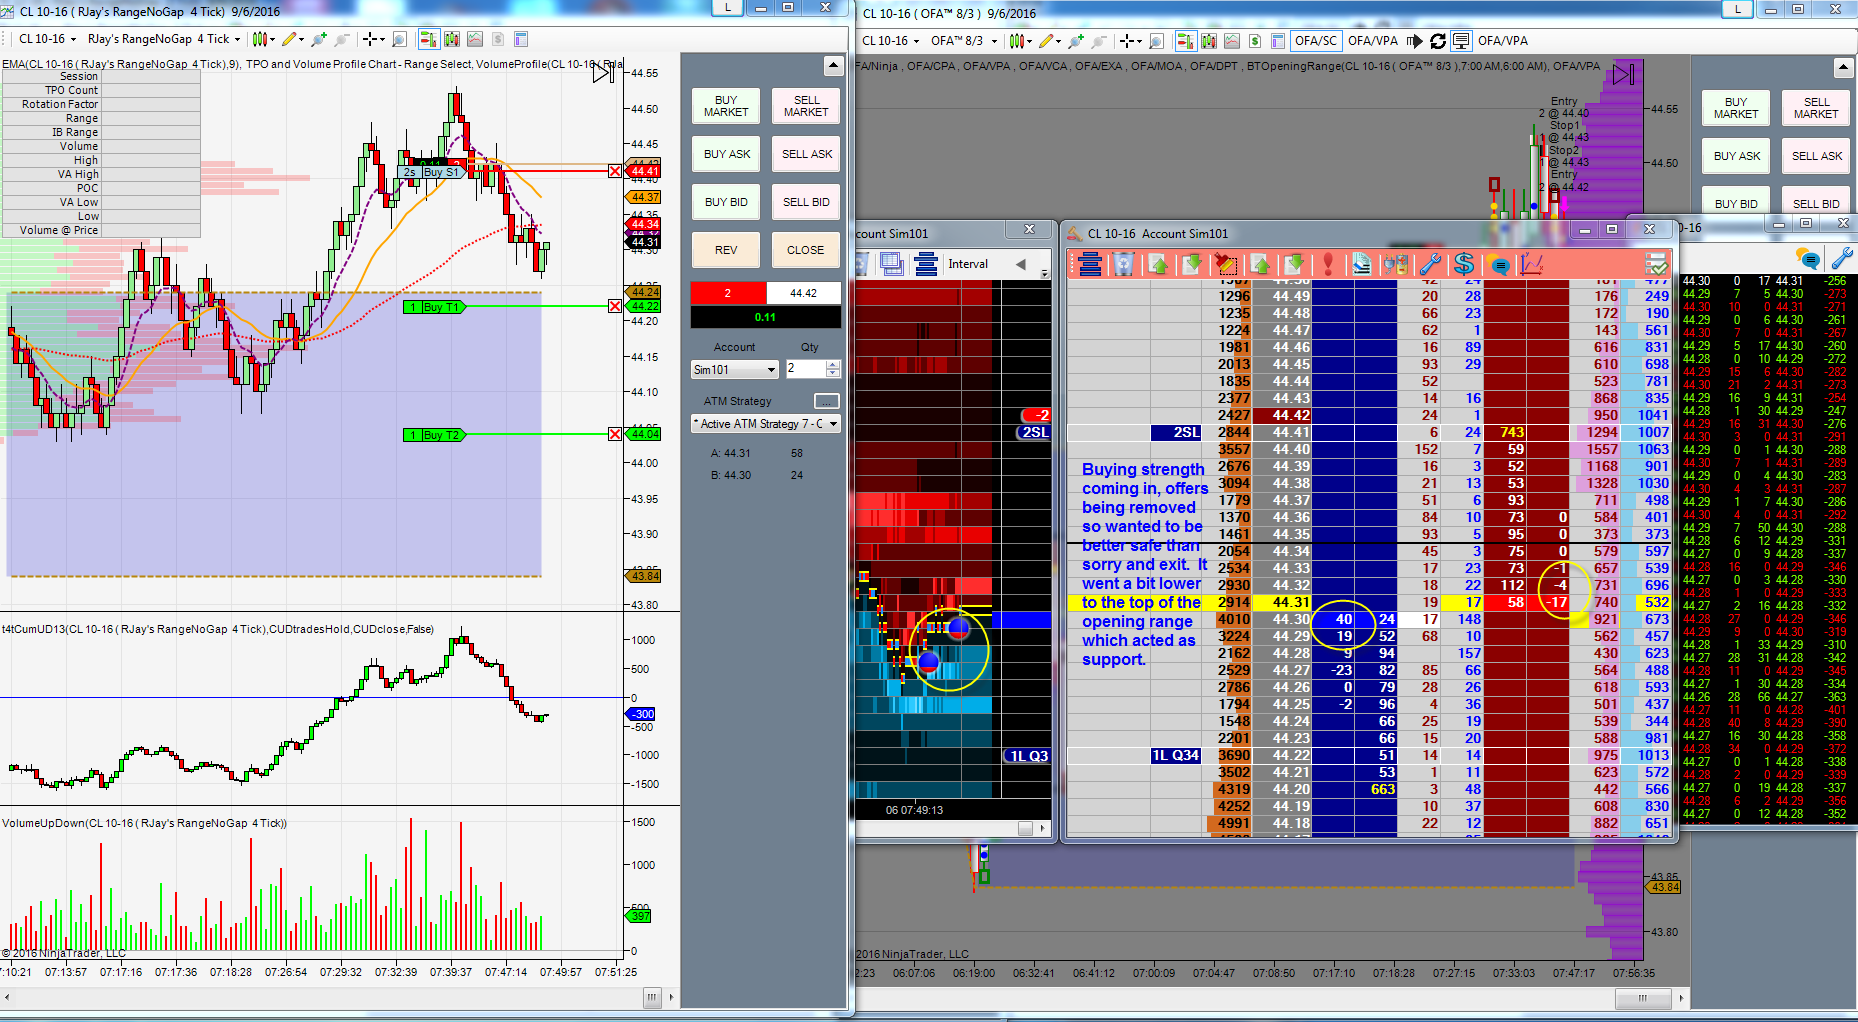The width and height of the screenshot is (1858, 1022).
Task: Cancel the Buy T2 order at 44.04
Action: click(x=615, y=434)
